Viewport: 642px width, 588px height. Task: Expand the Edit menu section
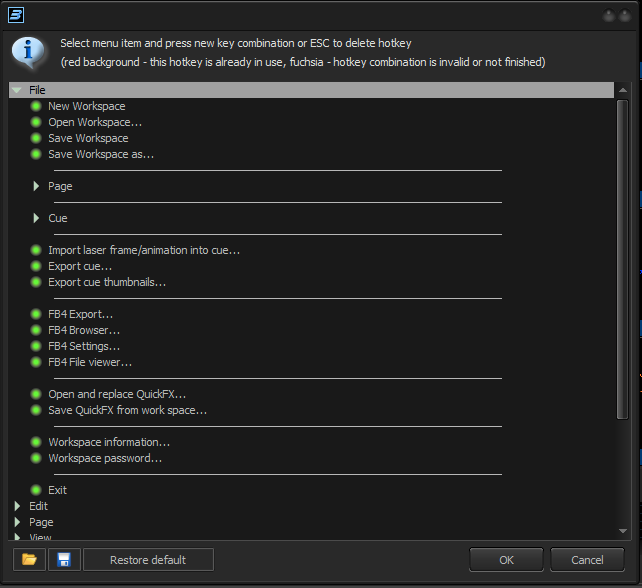[x=17, y=506]
